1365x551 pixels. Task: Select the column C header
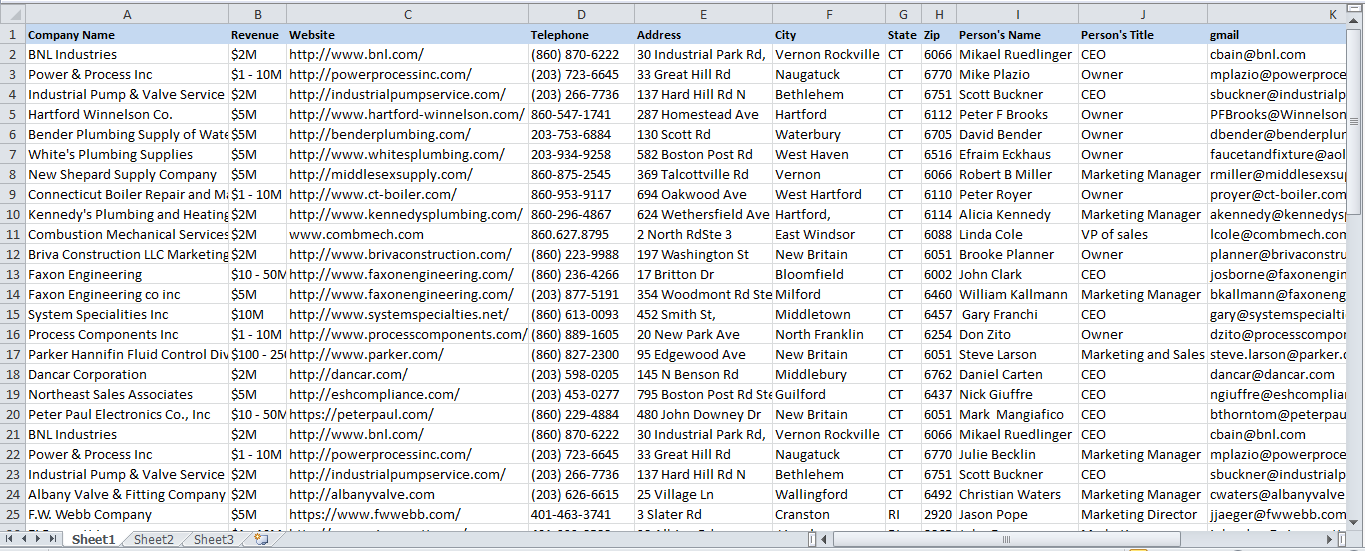pos(407,14)
